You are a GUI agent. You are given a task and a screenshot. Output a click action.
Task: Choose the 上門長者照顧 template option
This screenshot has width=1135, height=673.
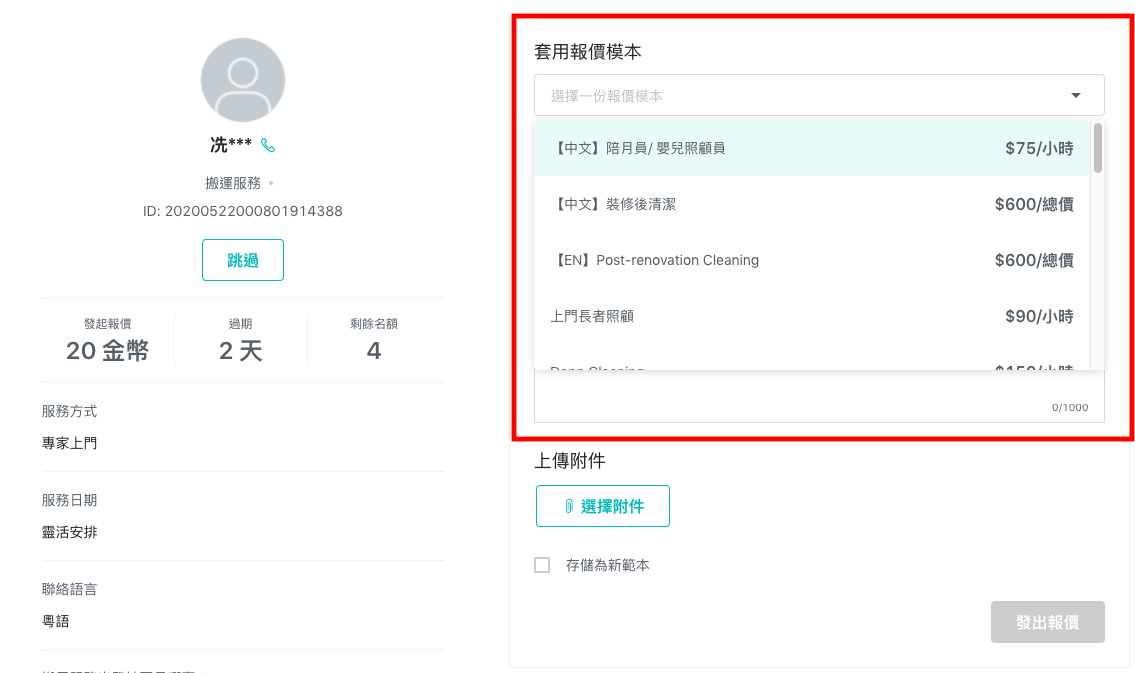811,316
